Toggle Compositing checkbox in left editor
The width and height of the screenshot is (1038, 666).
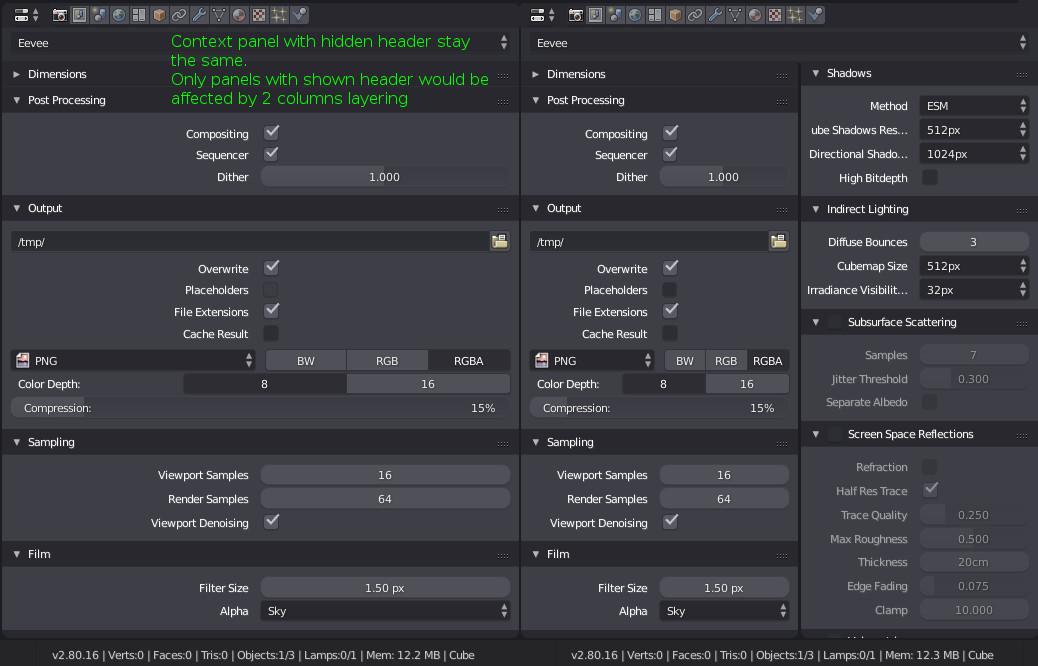271,132
